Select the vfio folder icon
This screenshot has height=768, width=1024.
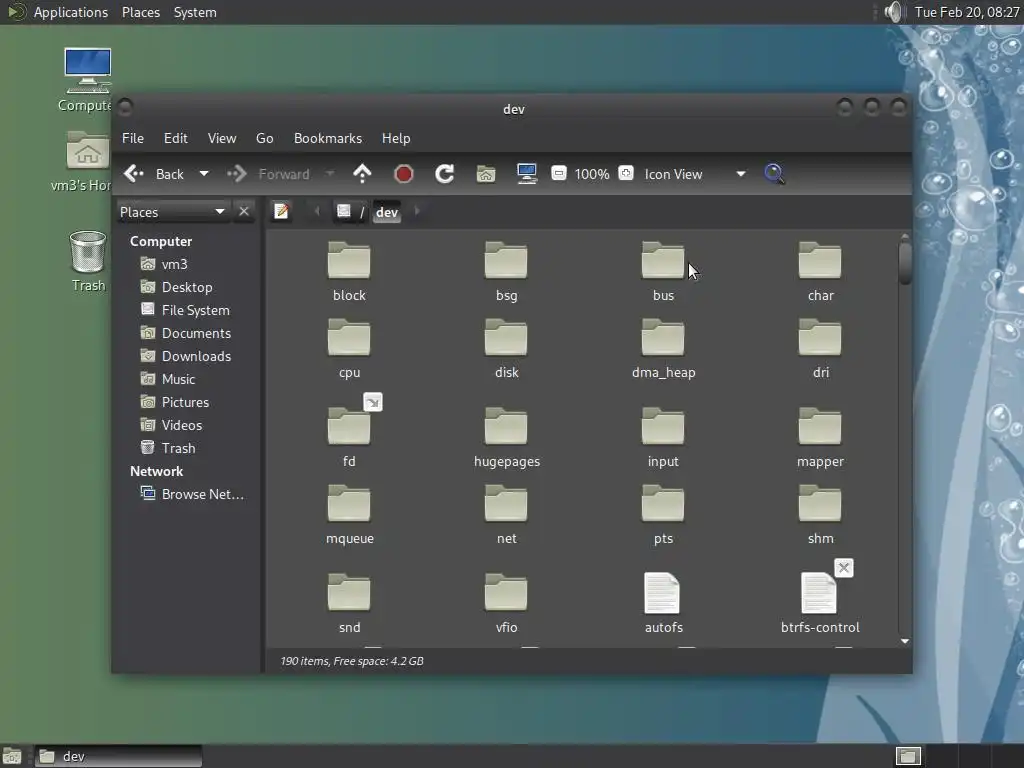506,592
